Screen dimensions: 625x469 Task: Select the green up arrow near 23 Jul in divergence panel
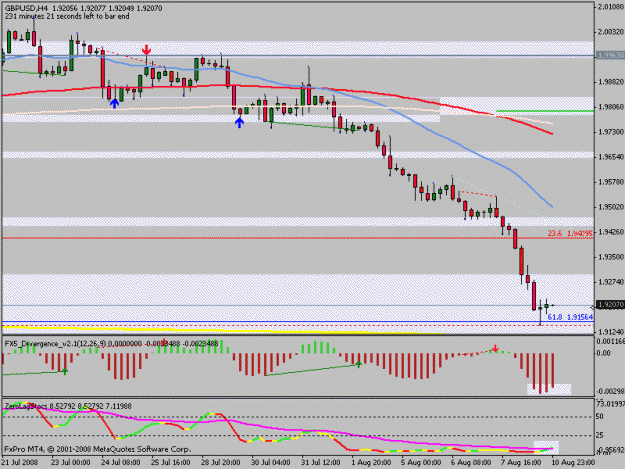click(x=65, y=371)
